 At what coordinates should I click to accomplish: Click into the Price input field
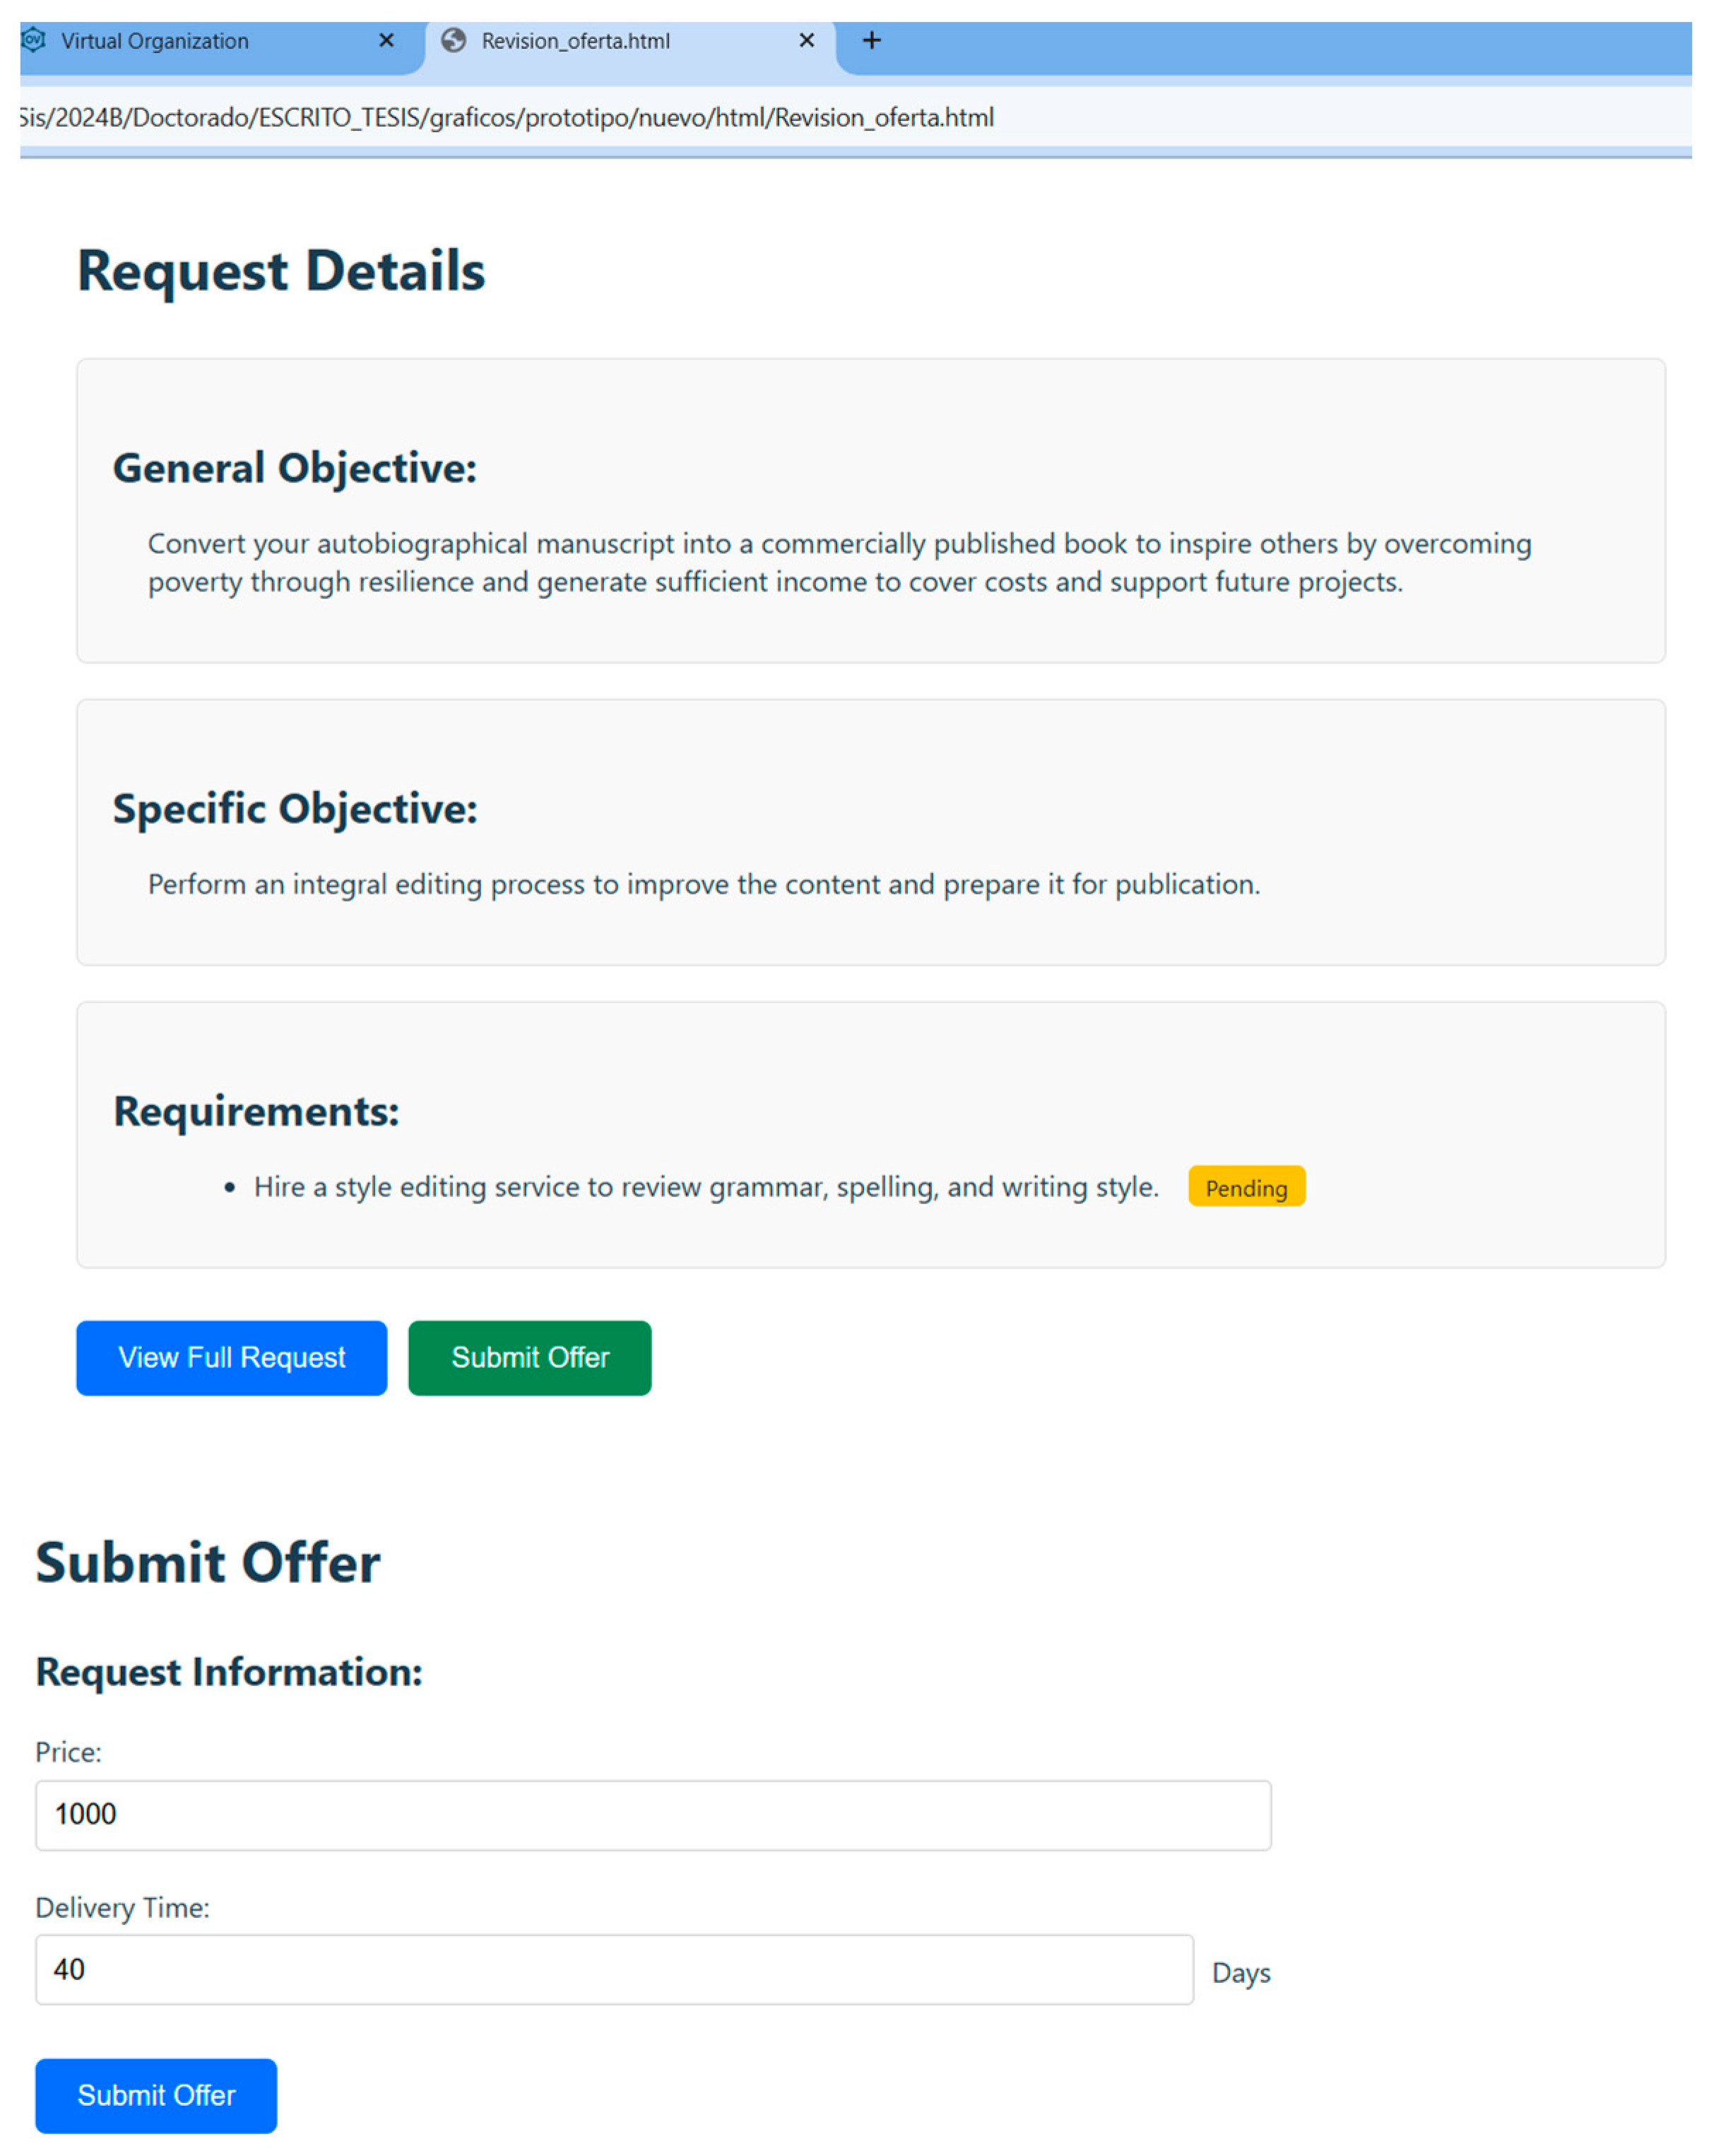tap(653, 1814)
